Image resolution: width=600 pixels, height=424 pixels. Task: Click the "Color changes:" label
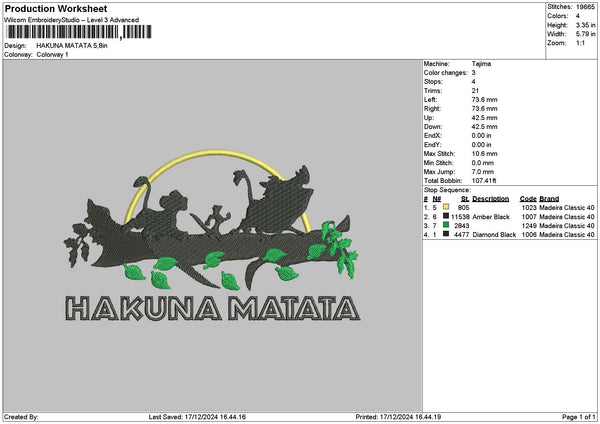[446, 73]
